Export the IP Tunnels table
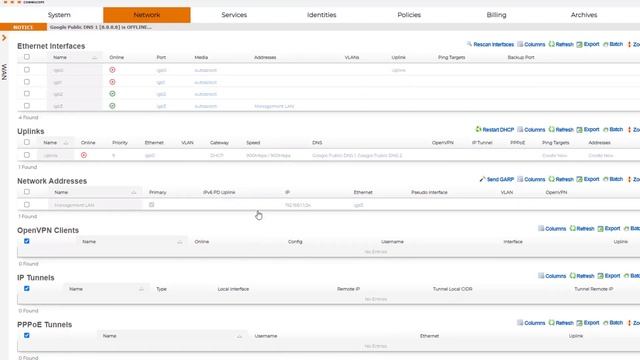Image resolution: width=640 pixels, height=360 pixels. (609, 276)
